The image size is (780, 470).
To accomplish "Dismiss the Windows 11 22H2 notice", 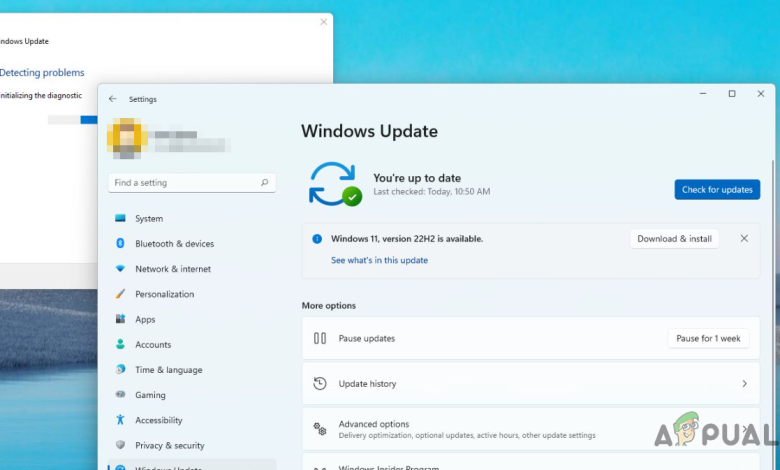I will (744, 239).
